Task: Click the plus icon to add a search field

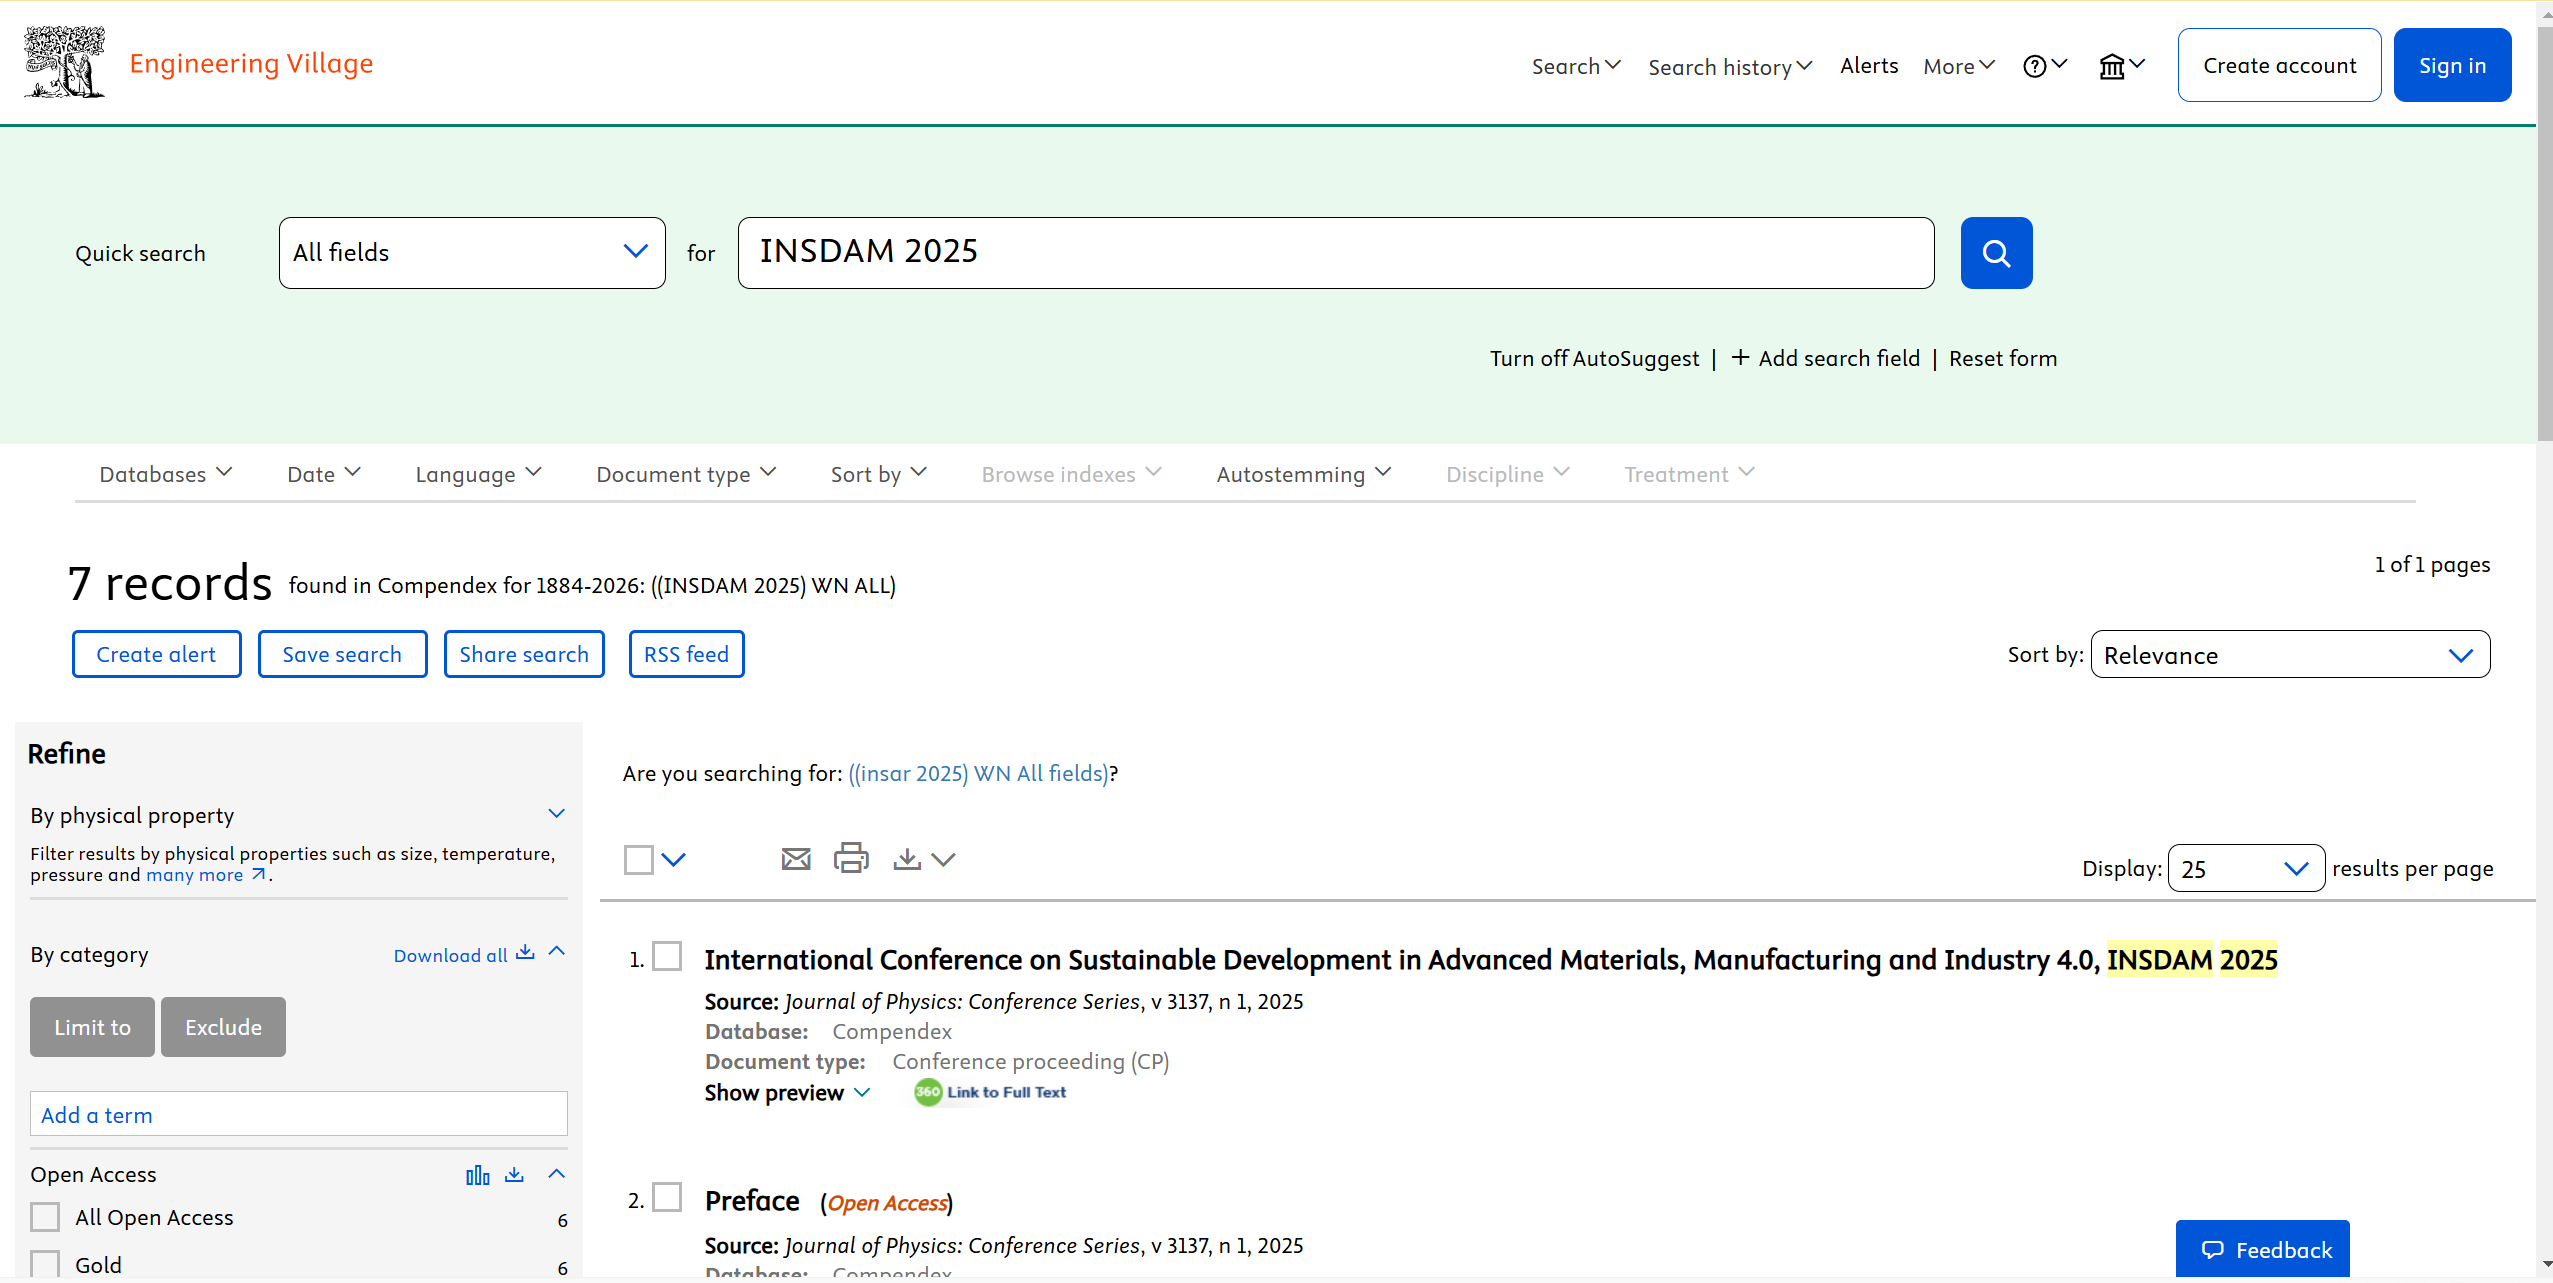Action: coord(1740,357)
